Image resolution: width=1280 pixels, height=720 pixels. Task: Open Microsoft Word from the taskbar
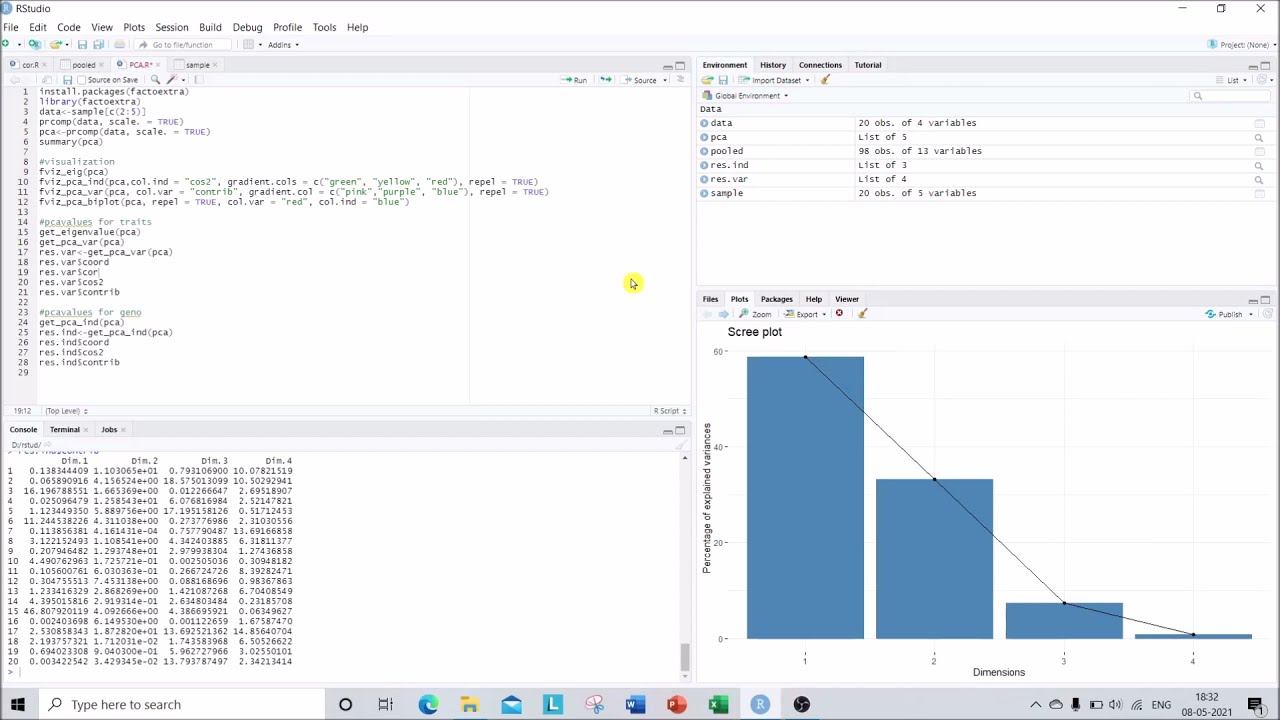click(635, 704)
